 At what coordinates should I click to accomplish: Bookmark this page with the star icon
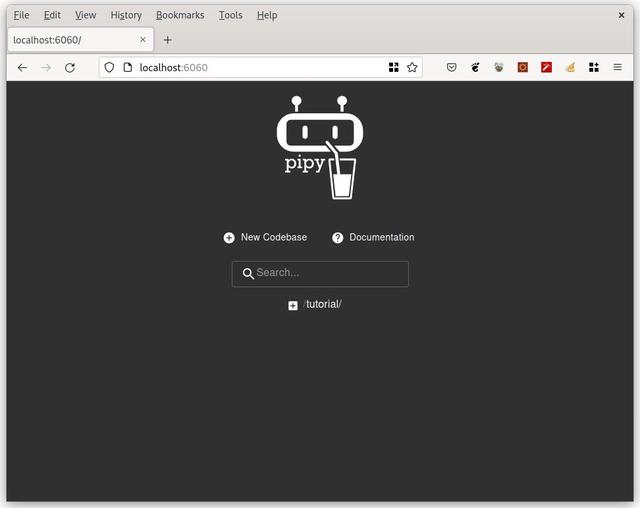pyautogui.click(x=412, y=67)
